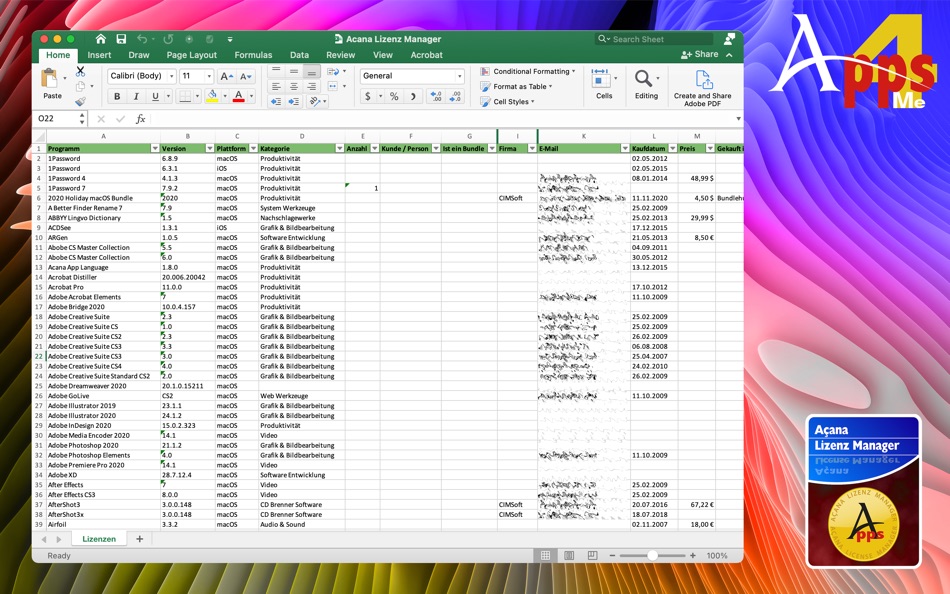The image size is (950, 594).
Task: Add a new sheet with plus
Action: point(139,539)
